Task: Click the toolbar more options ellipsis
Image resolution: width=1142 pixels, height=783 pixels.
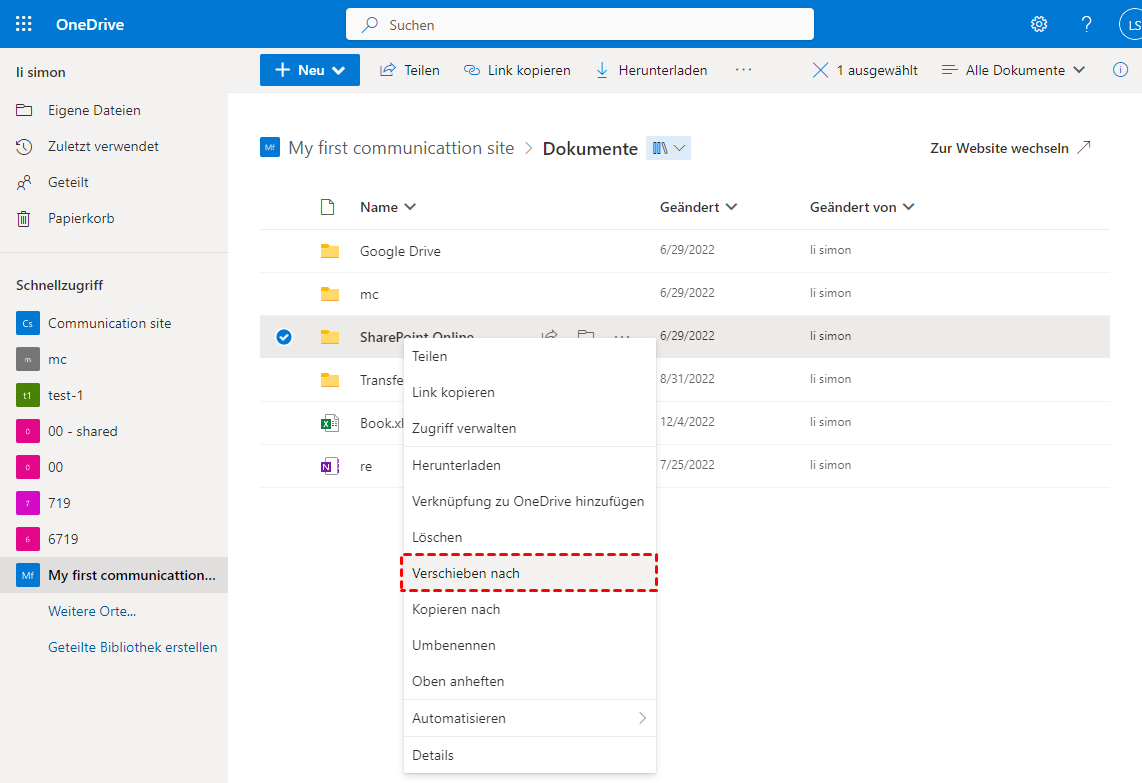Action: pos(743,70)
